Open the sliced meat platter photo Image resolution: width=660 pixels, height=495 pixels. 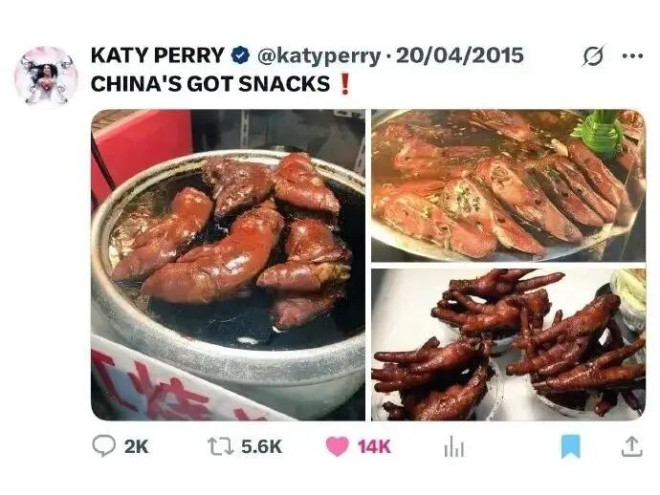coord(508,186)
